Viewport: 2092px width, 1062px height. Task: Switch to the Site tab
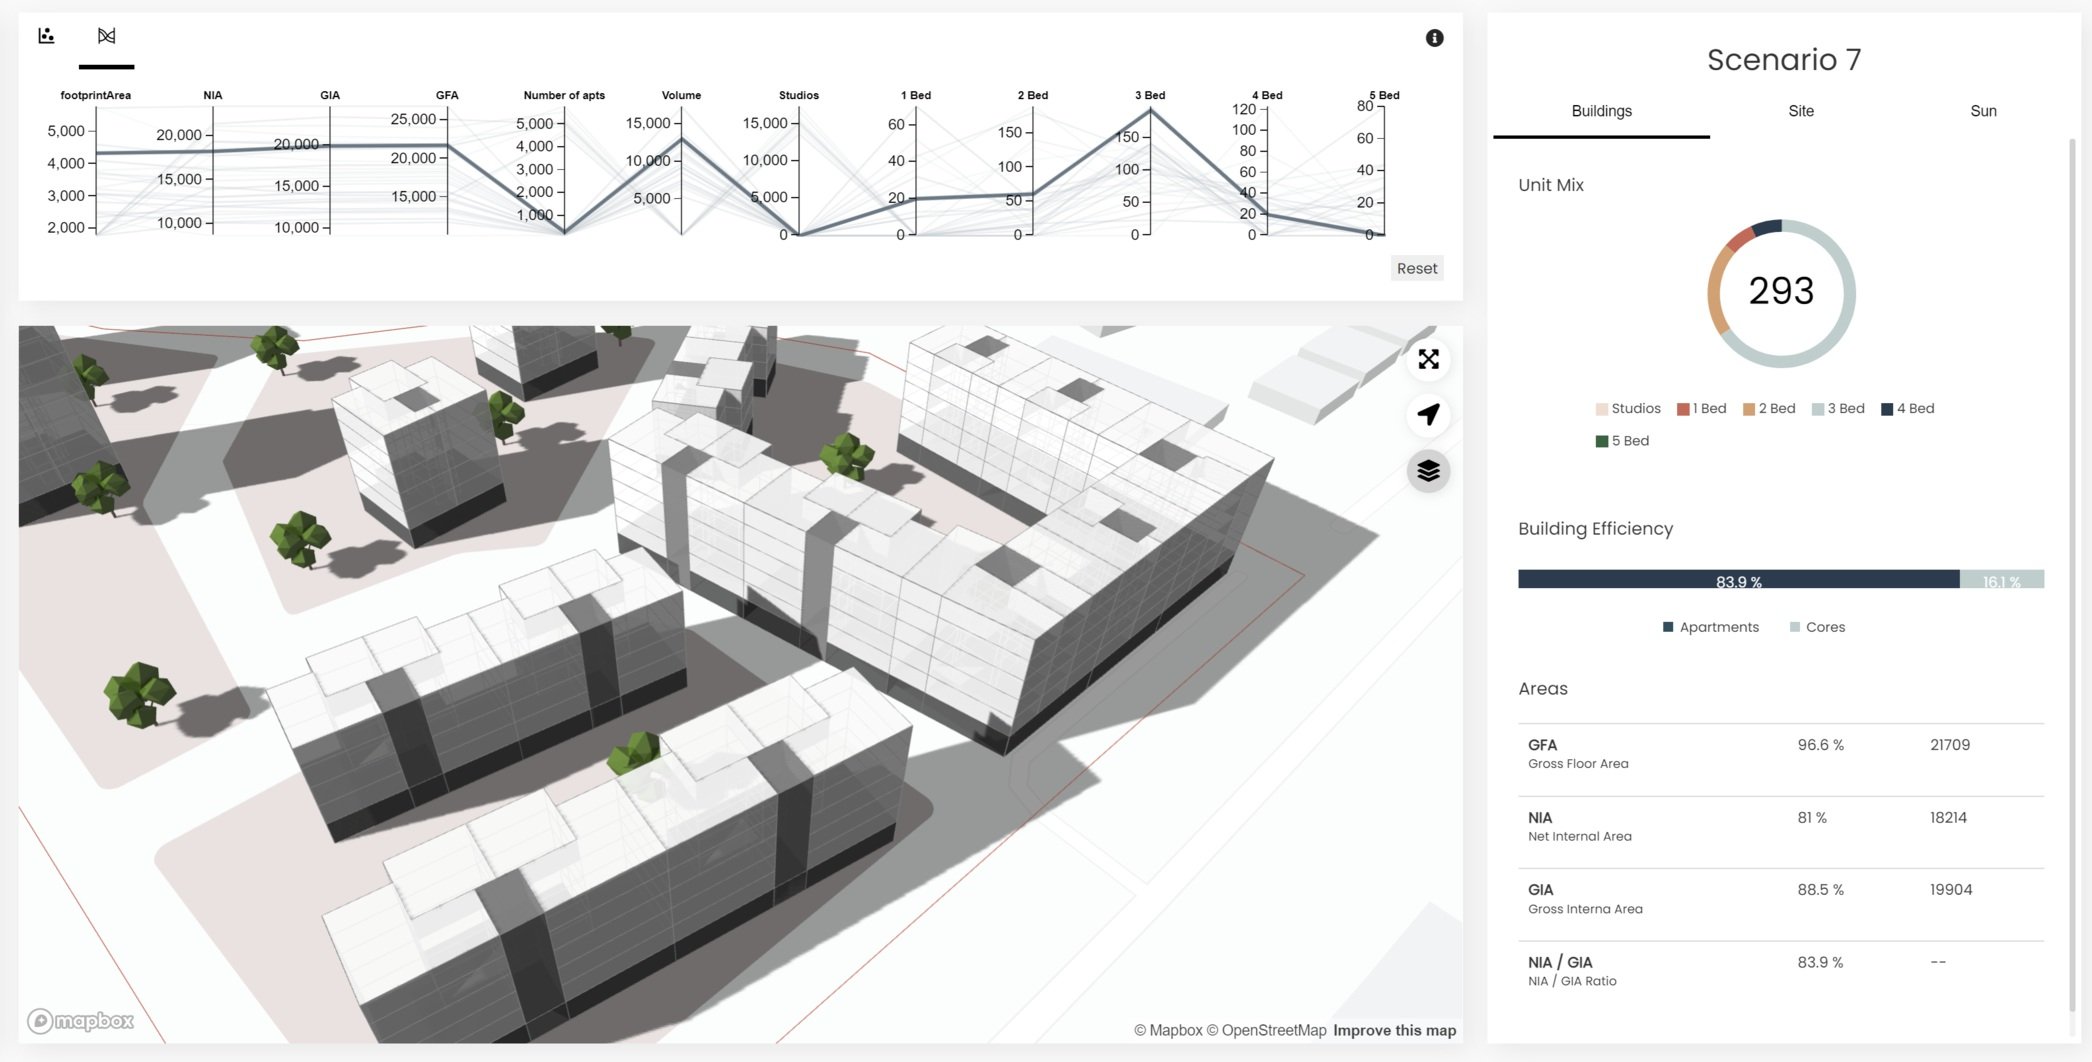click(x=1800, y=111)
